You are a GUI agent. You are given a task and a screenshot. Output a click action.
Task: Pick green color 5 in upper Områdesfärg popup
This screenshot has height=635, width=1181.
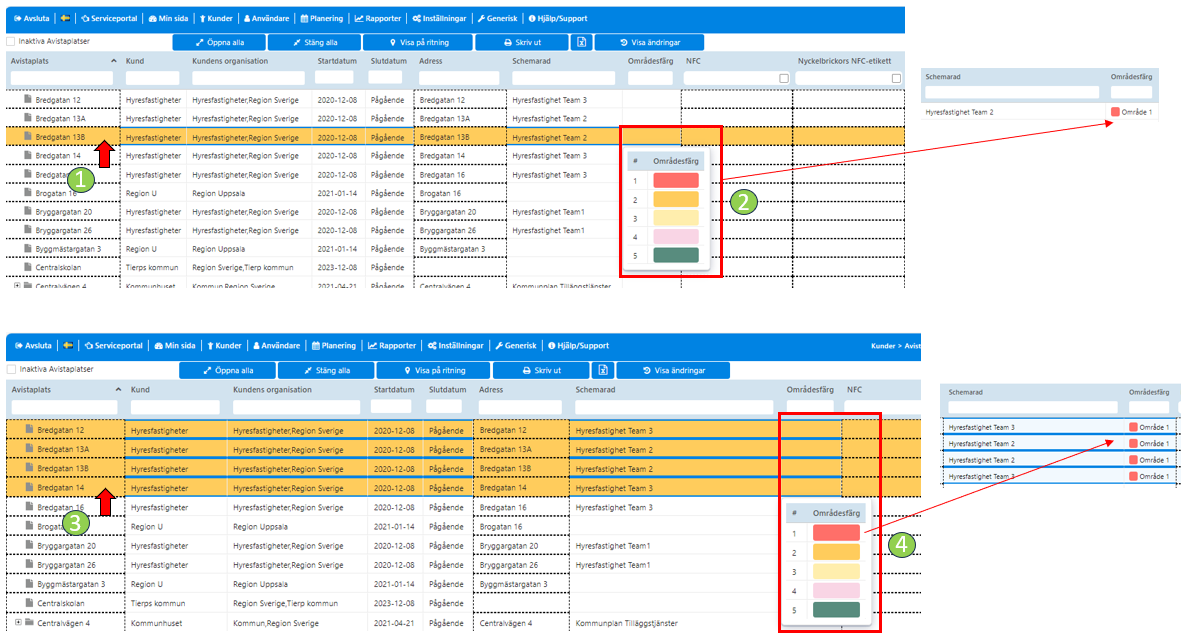tap(676, 255)
